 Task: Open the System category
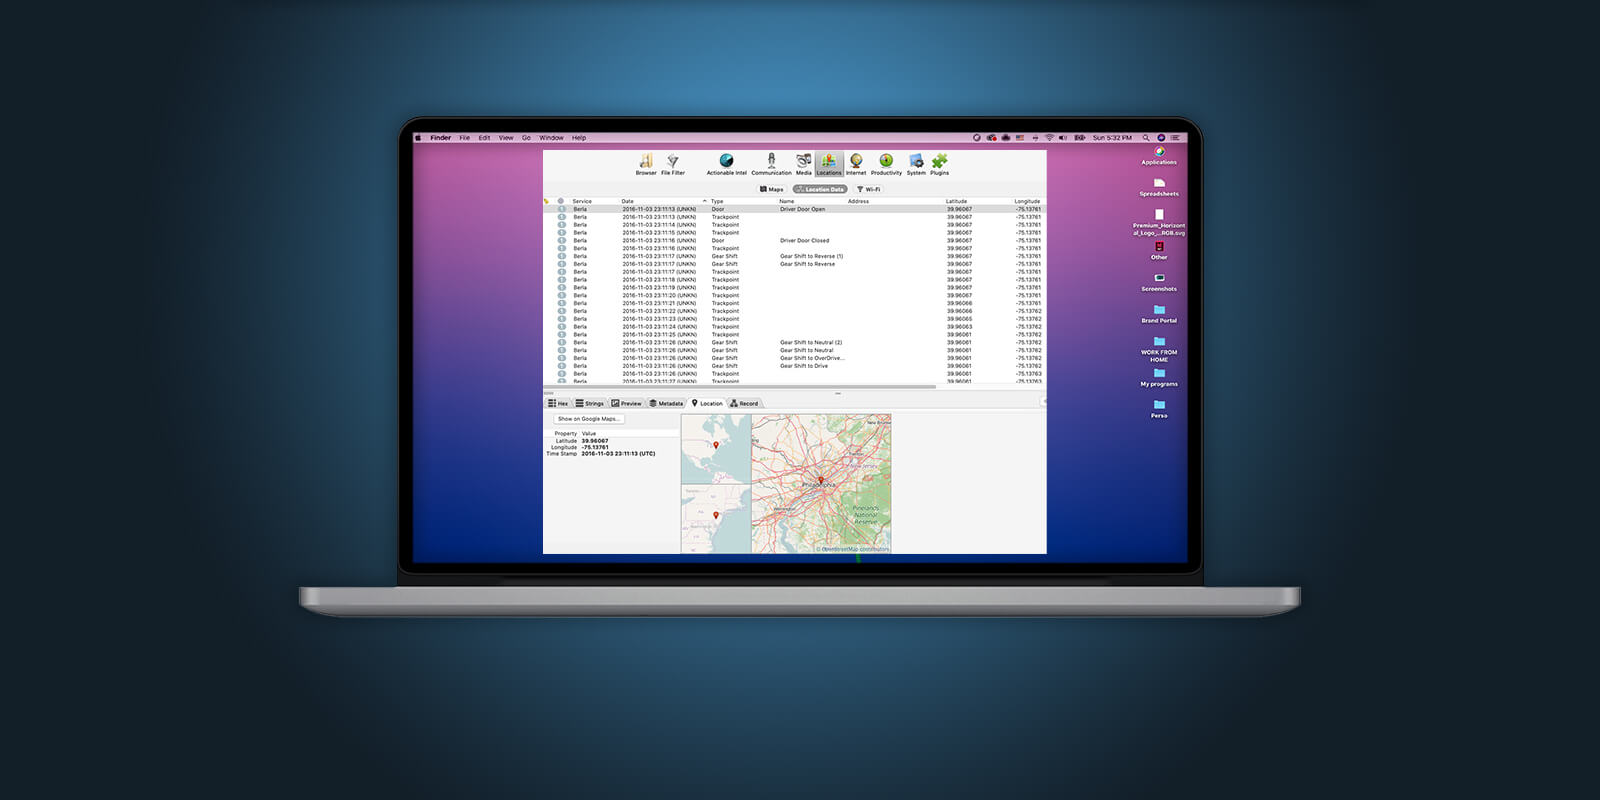click(916, 164)
